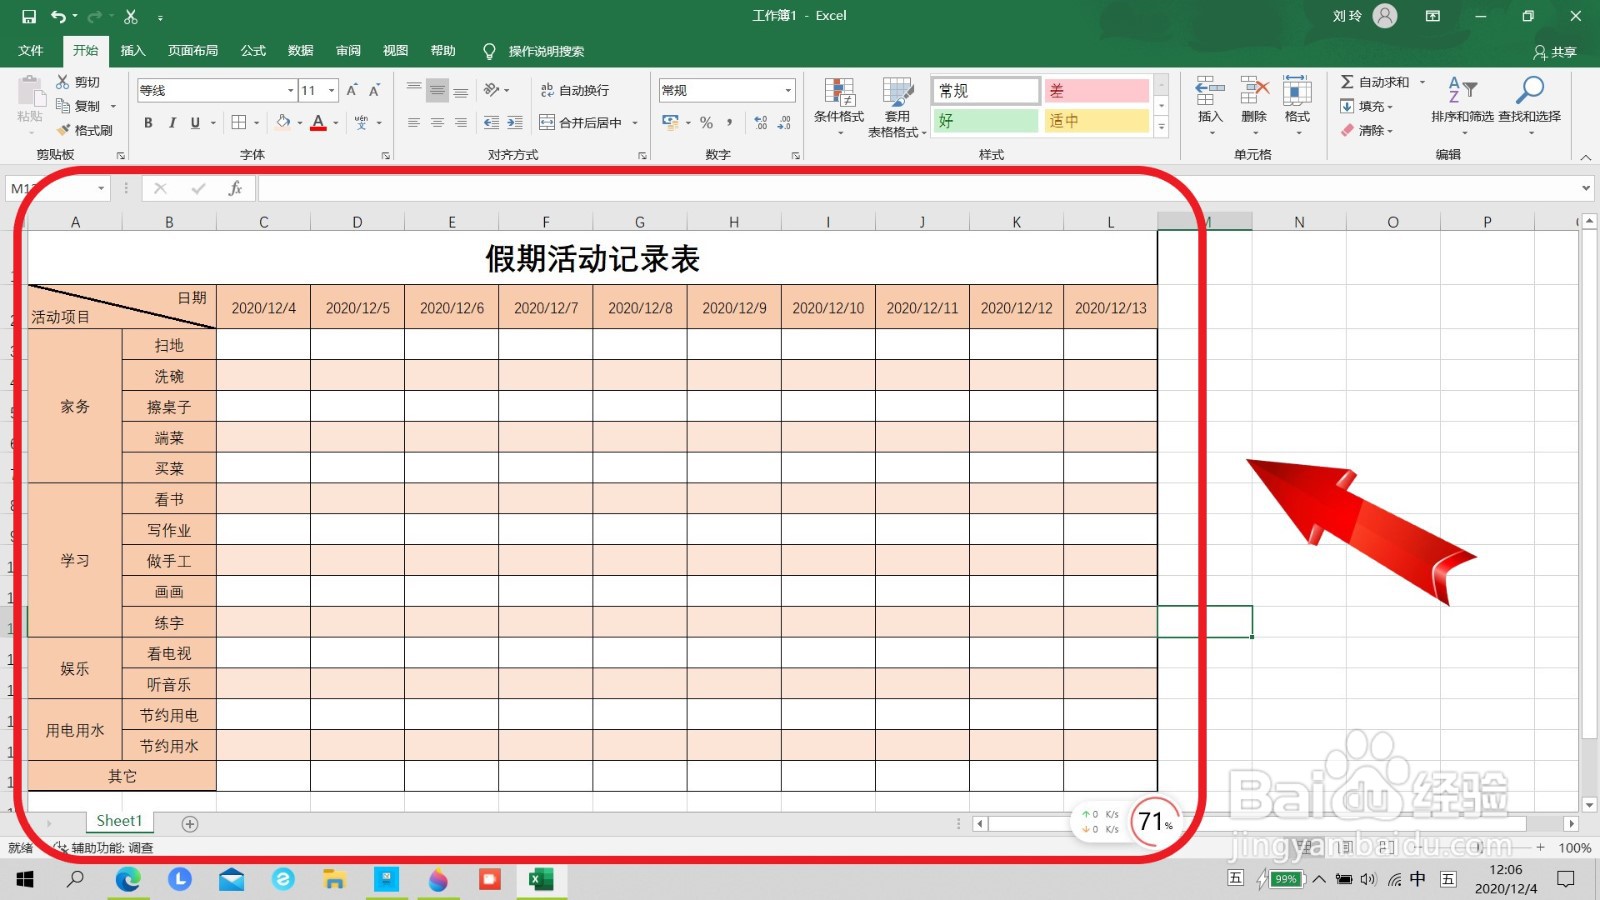Screen dimensions: 1600x900
Task: Select the Sheet1 tab
Action: coord(119,821)
